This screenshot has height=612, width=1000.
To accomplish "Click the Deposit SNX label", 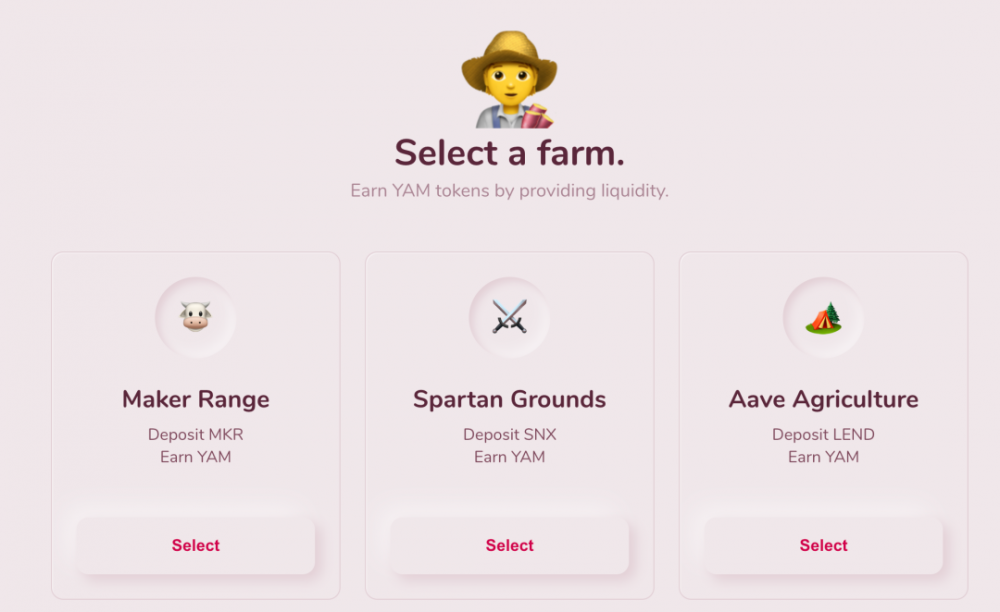I will tap(509, 434).
